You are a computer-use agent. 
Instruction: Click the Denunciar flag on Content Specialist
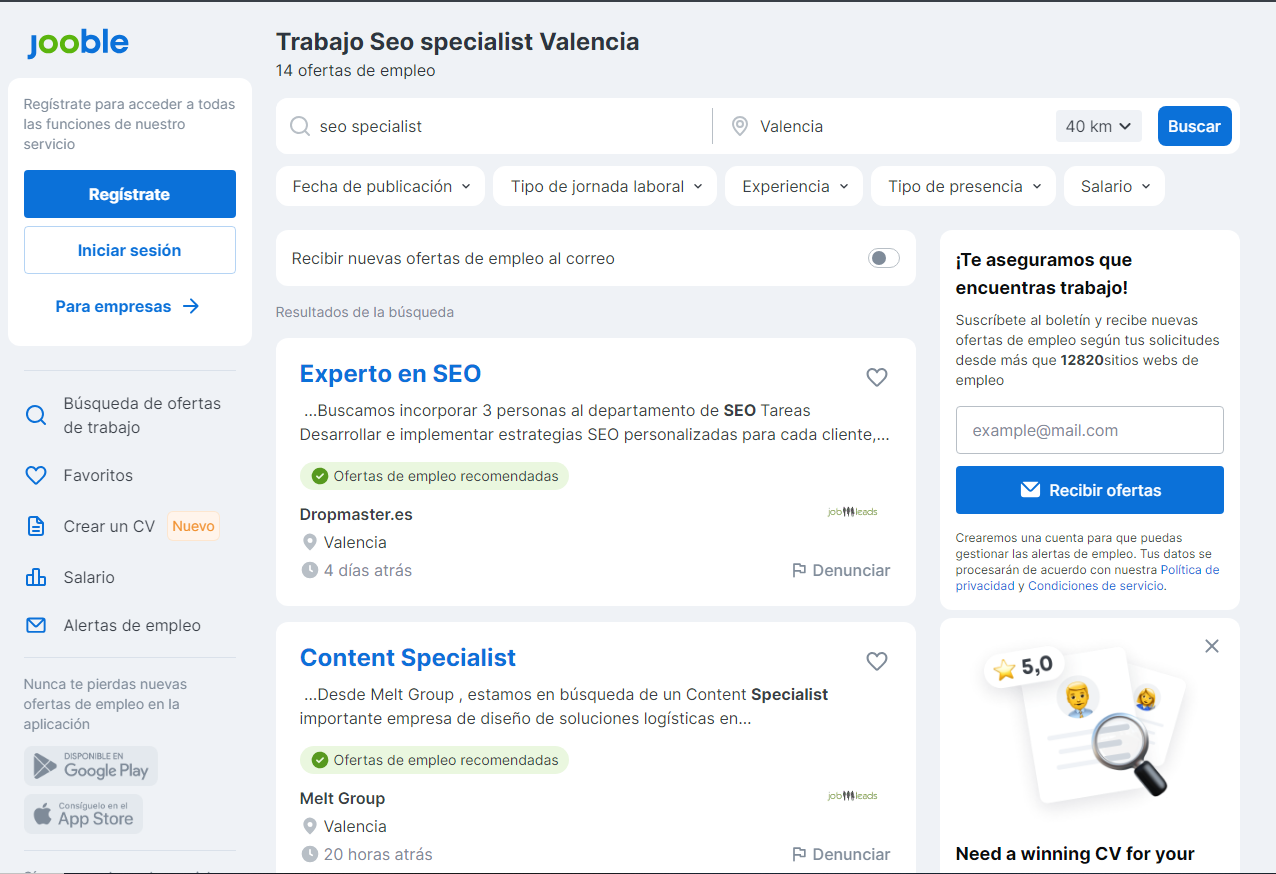coord(840,854)
